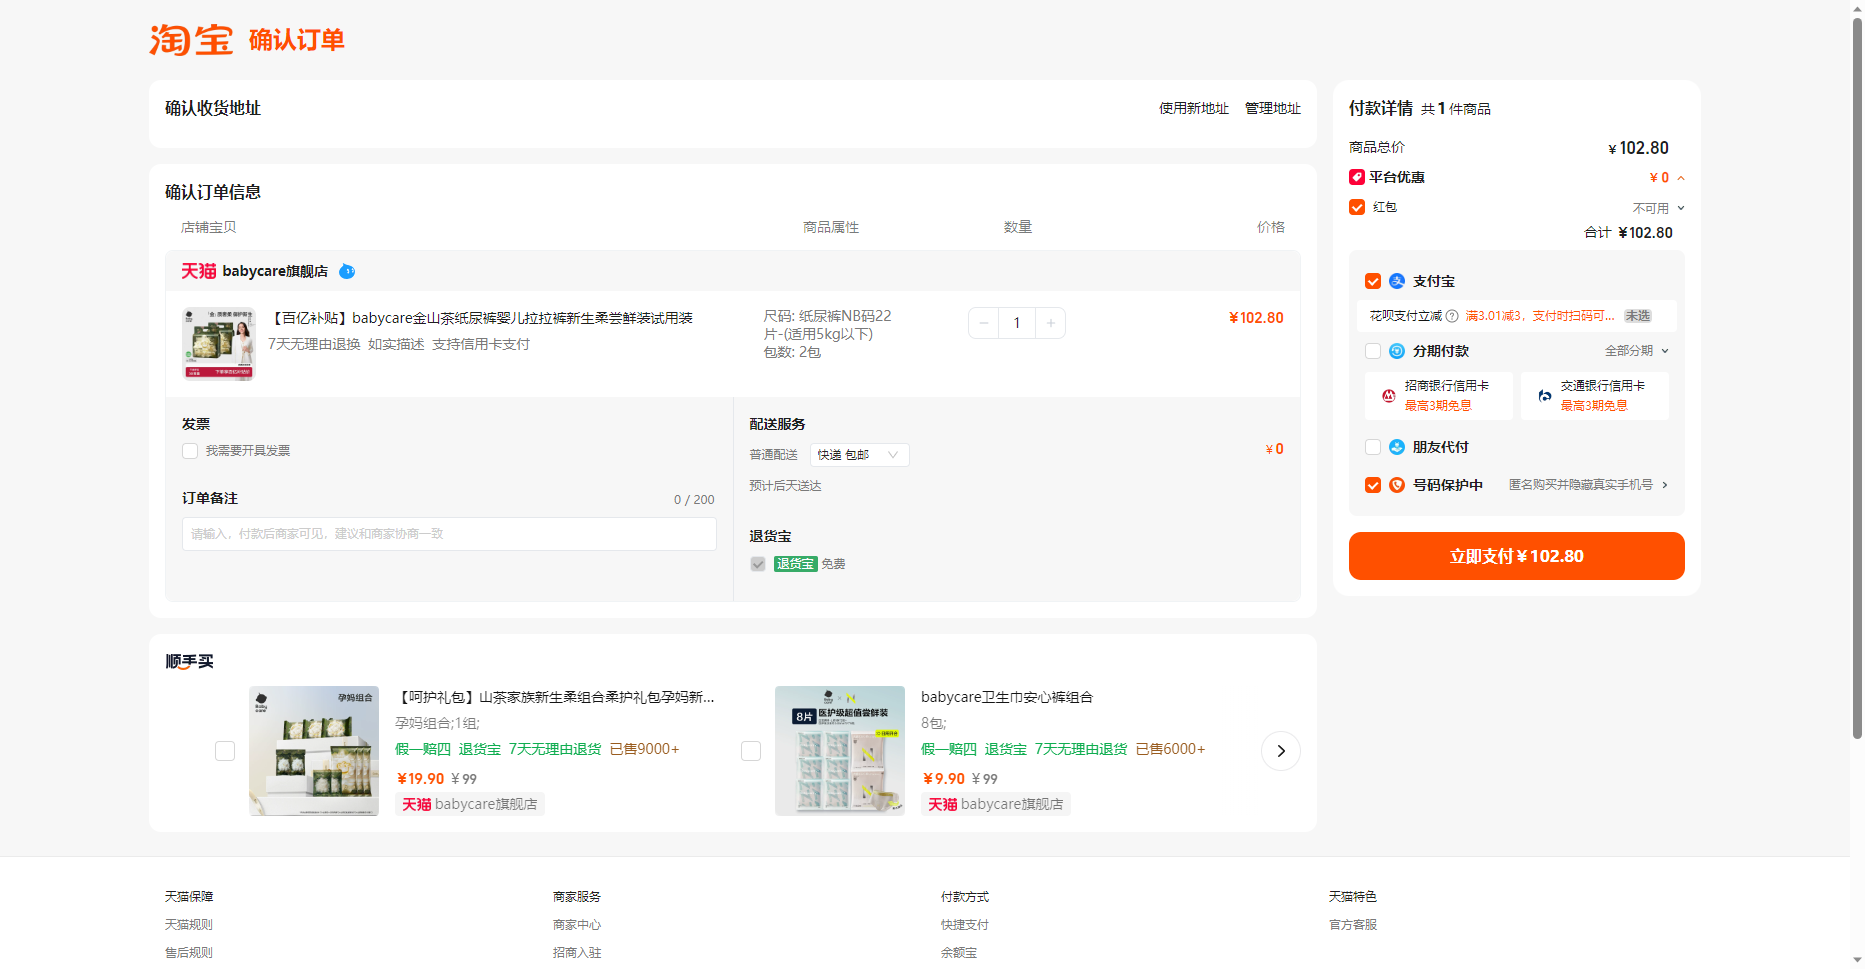The height and width of the screenshot is (969, 1865).
Task: Toggle the 退货宝 免费 checkbox
Action: 758,564
